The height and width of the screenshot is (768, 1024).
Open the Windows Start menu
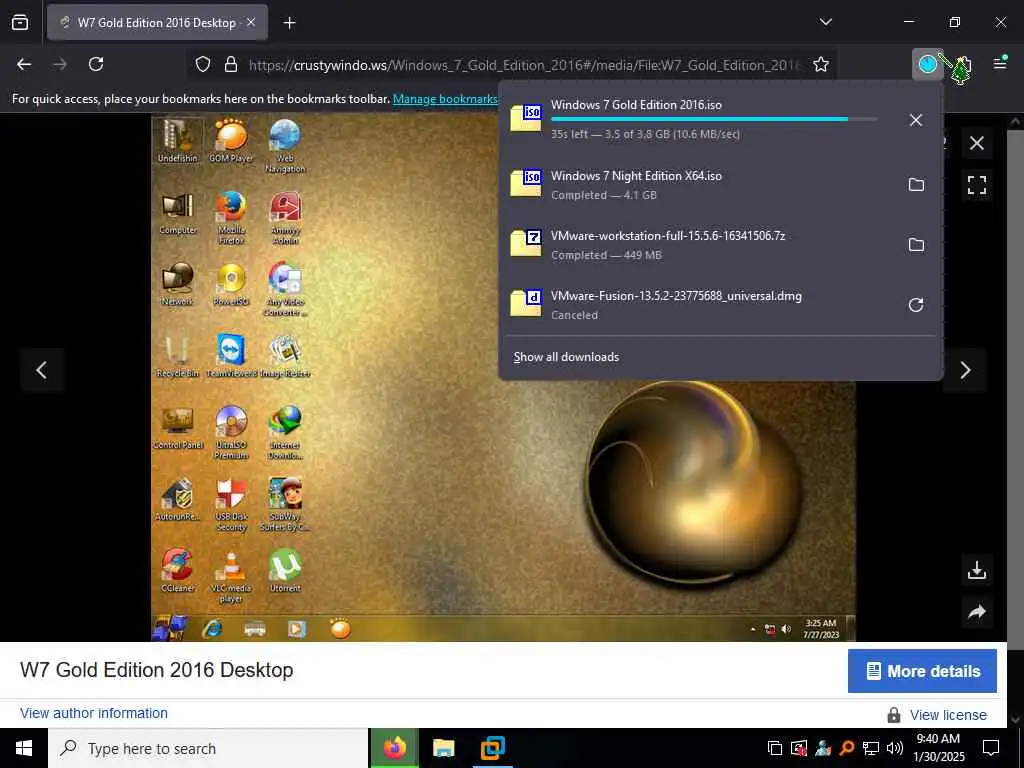point(24,748)
